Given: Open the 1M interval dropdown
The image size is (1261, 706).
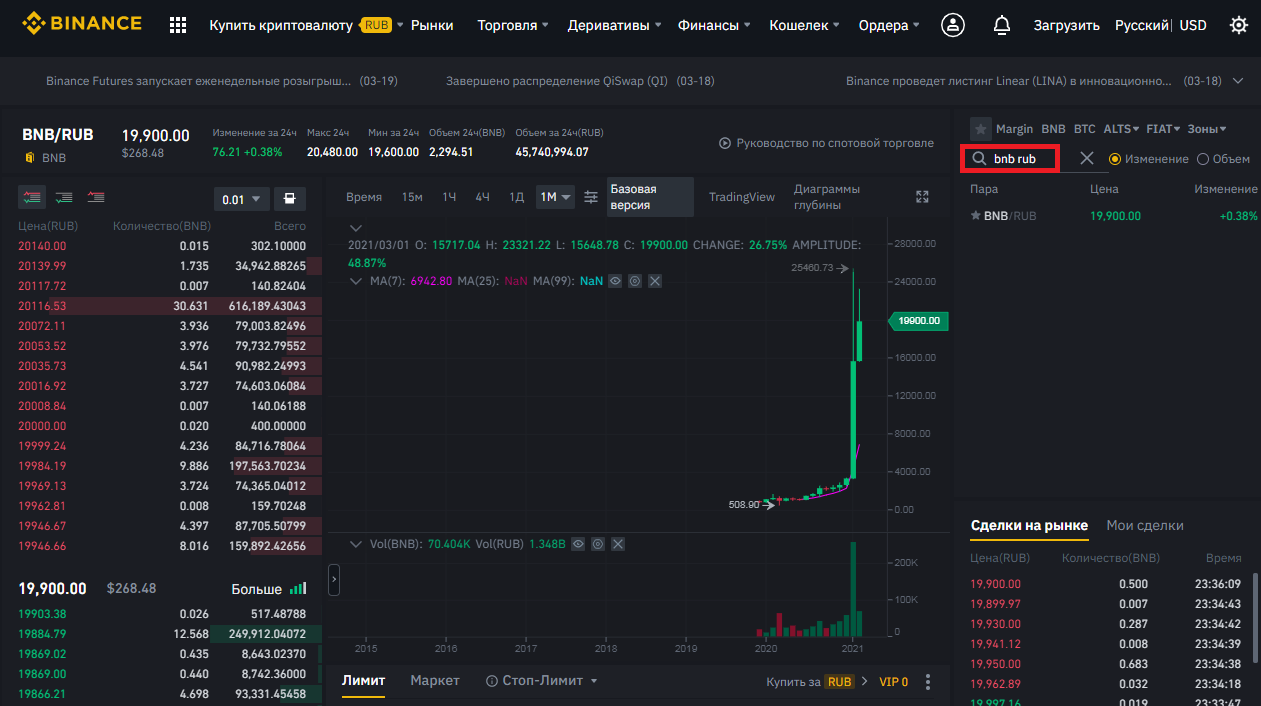Looking at the screenshot, I should [x=556, y=197].
